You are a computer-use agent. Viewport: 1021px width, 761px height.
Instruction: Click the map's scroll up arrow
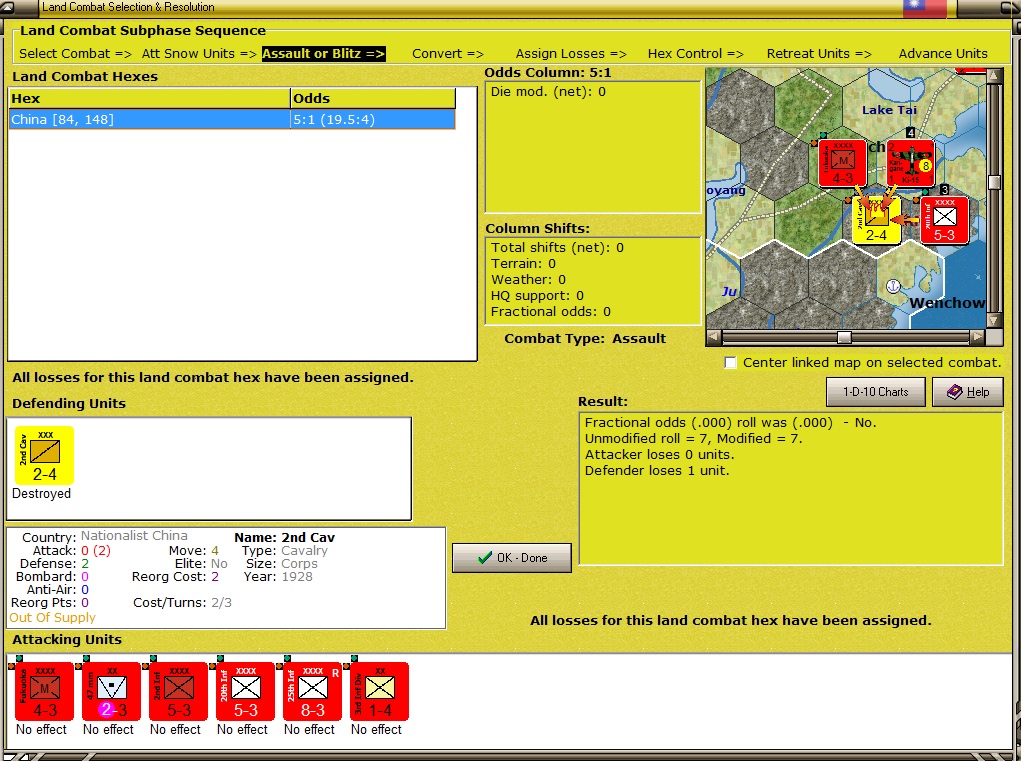tap(994, 76)
